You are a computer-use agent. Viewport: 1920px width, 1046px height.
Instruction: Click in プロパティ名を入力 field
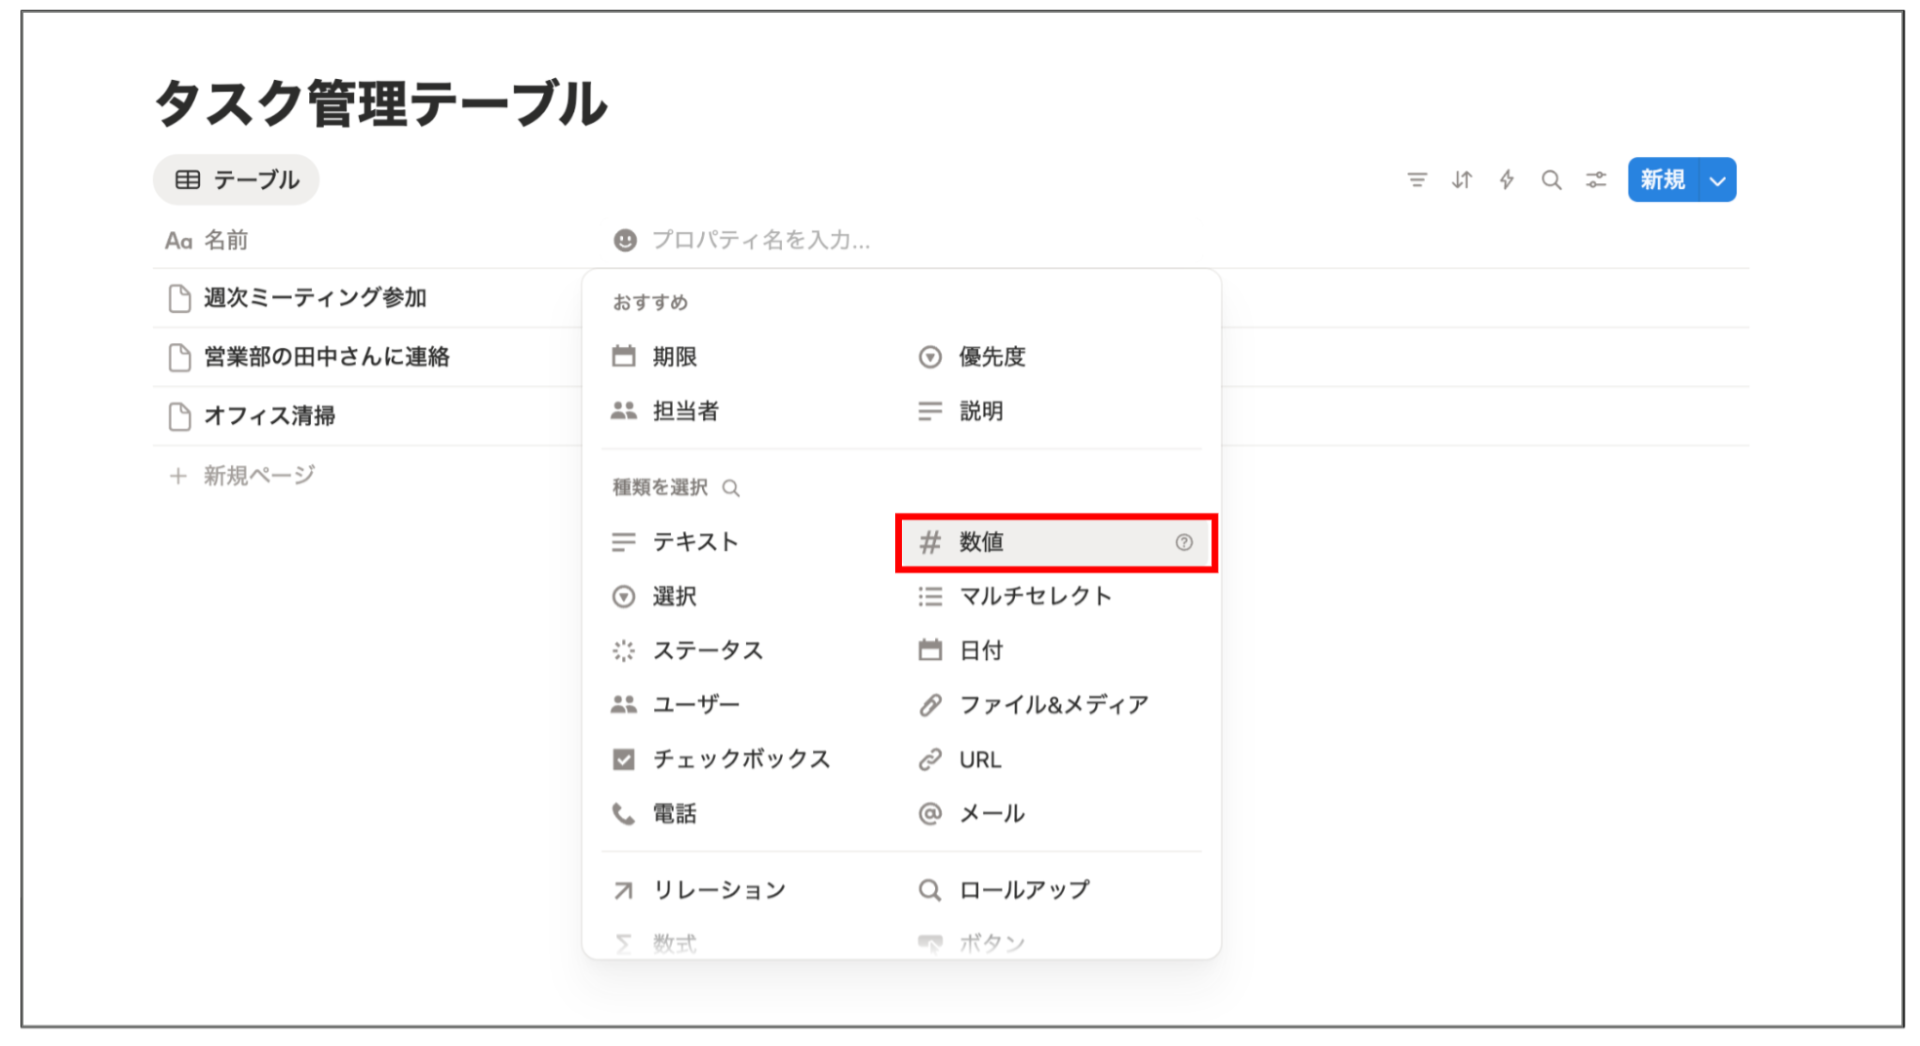pyautogui.click(x=761, y=240)
